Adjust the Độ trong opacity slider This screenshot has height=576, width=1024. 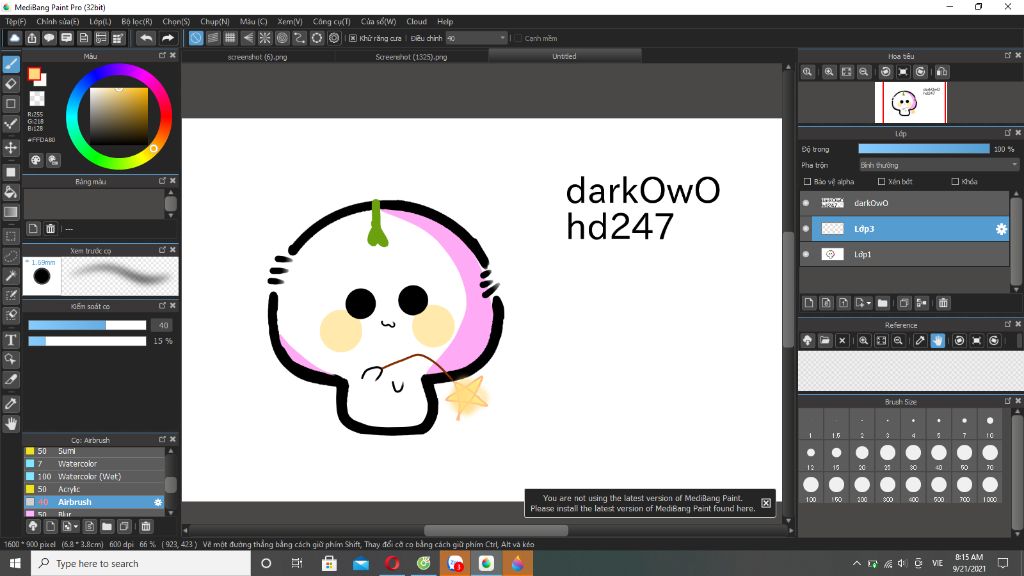[x=923, y=149]
